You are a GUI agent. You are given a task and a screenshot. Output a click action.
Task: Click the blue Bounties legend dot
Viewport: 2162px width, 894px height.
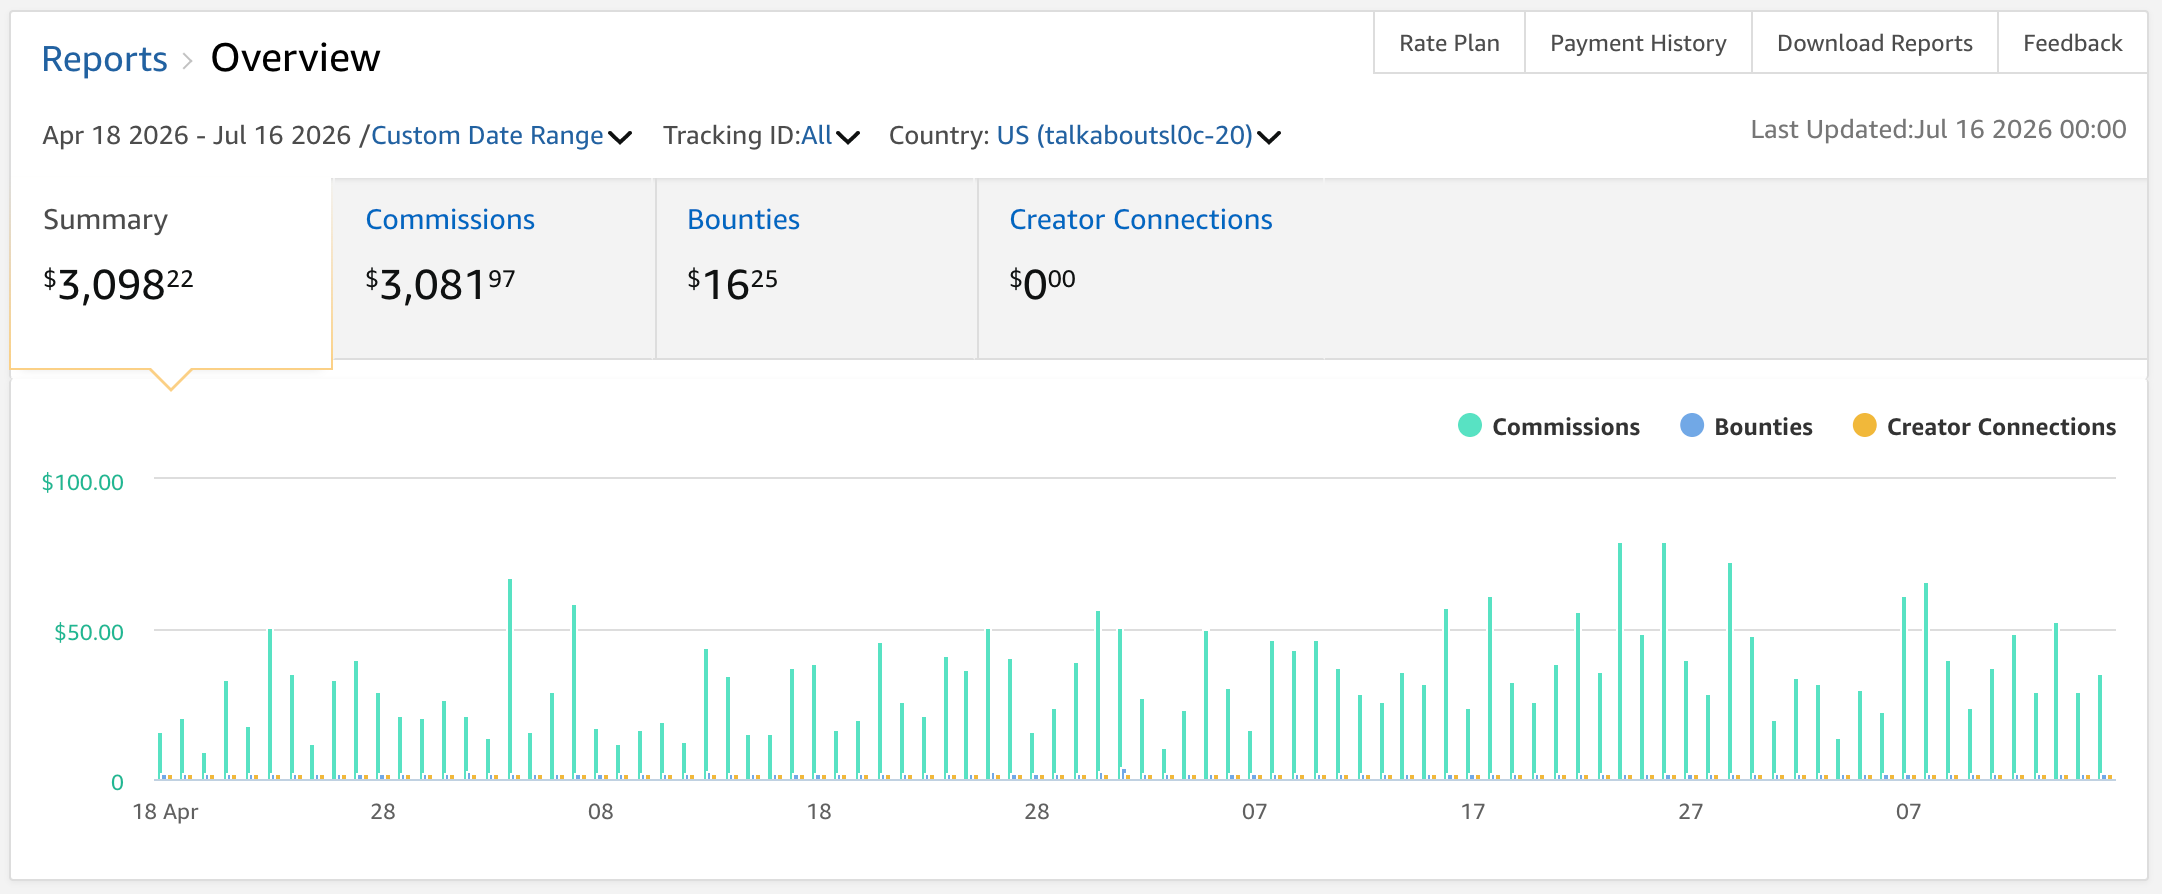click(x=1691, y=426)
